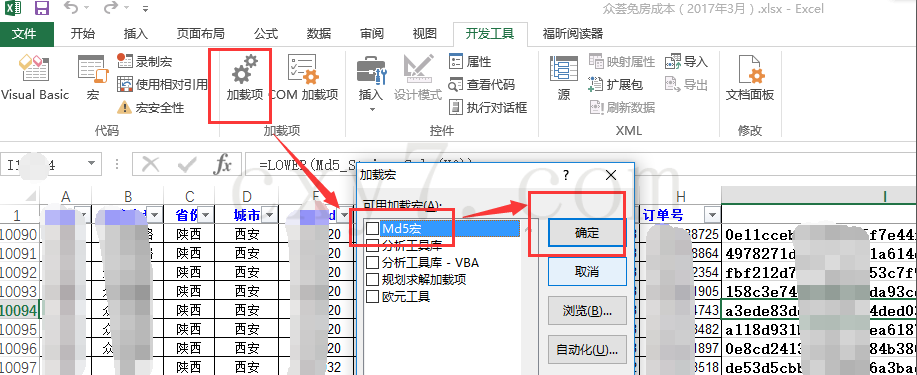
Task: Switch to the 插入 insert tab
Action: tap(136, 33)
